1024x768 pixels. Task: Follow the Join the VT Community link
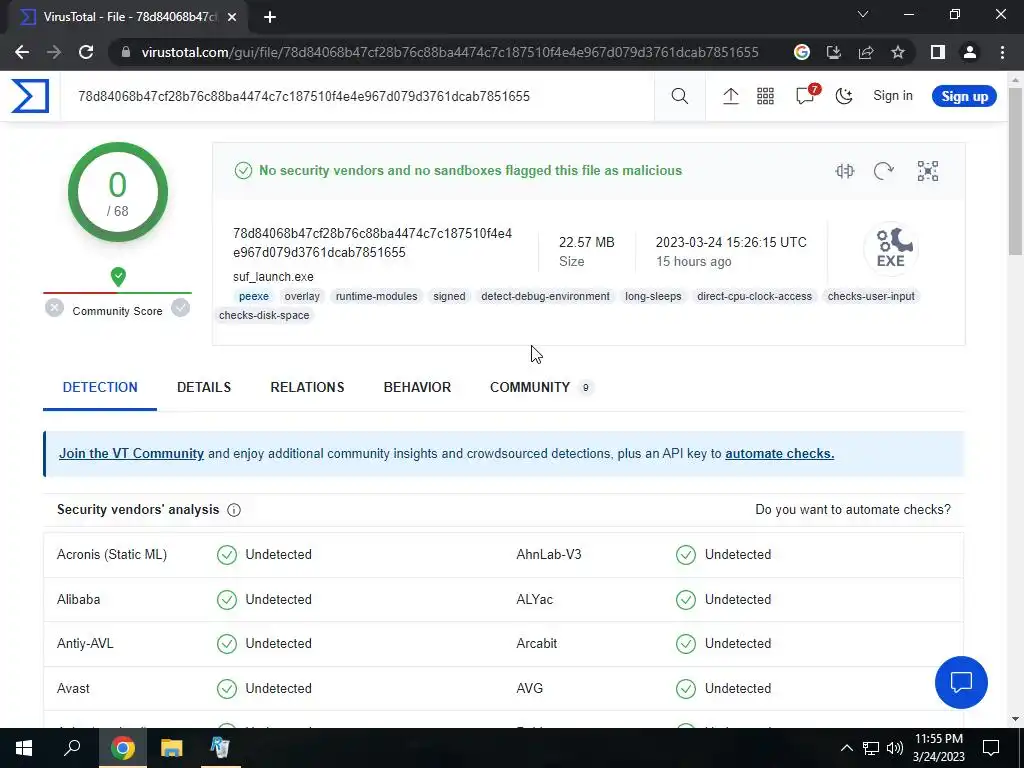(x=131, y=454)
